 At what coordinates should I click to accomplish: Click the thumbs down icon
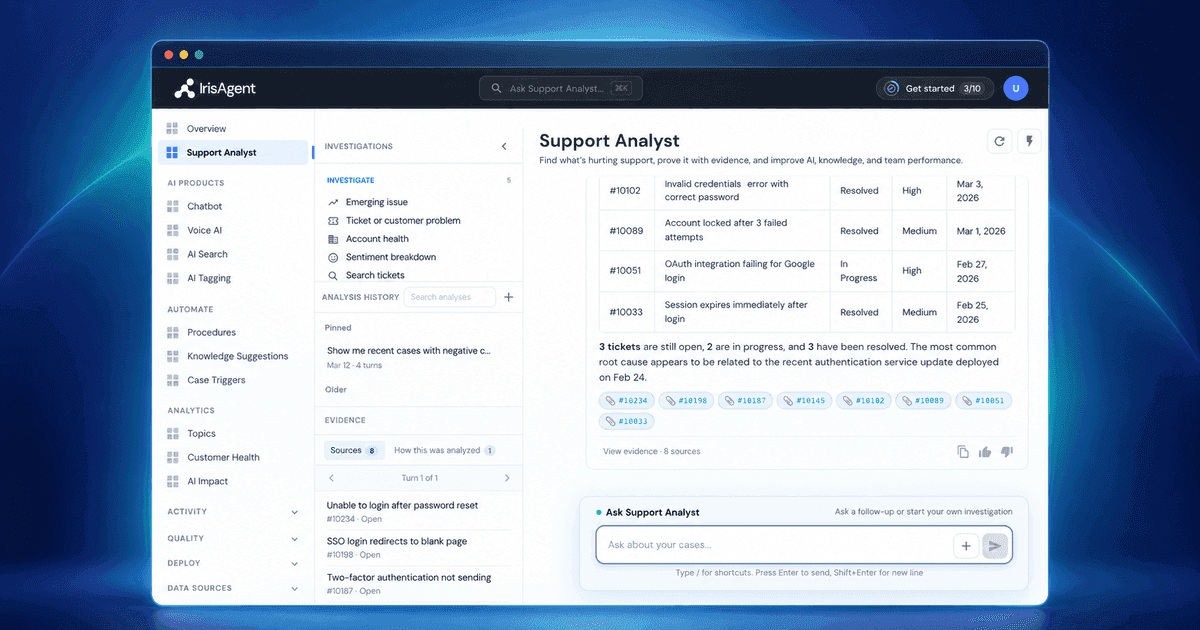(x=1007, y=452)
